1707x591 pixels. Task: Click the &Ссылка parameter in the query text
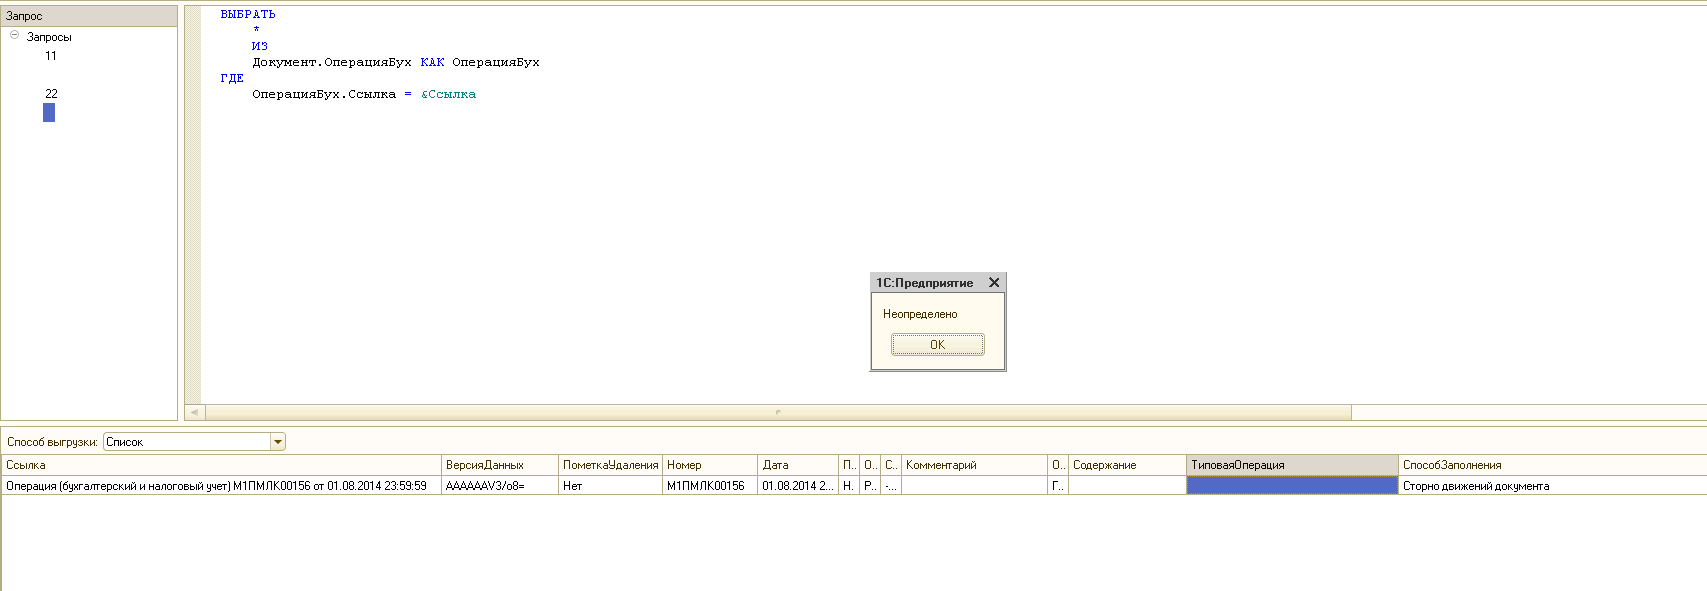(448, 94)
